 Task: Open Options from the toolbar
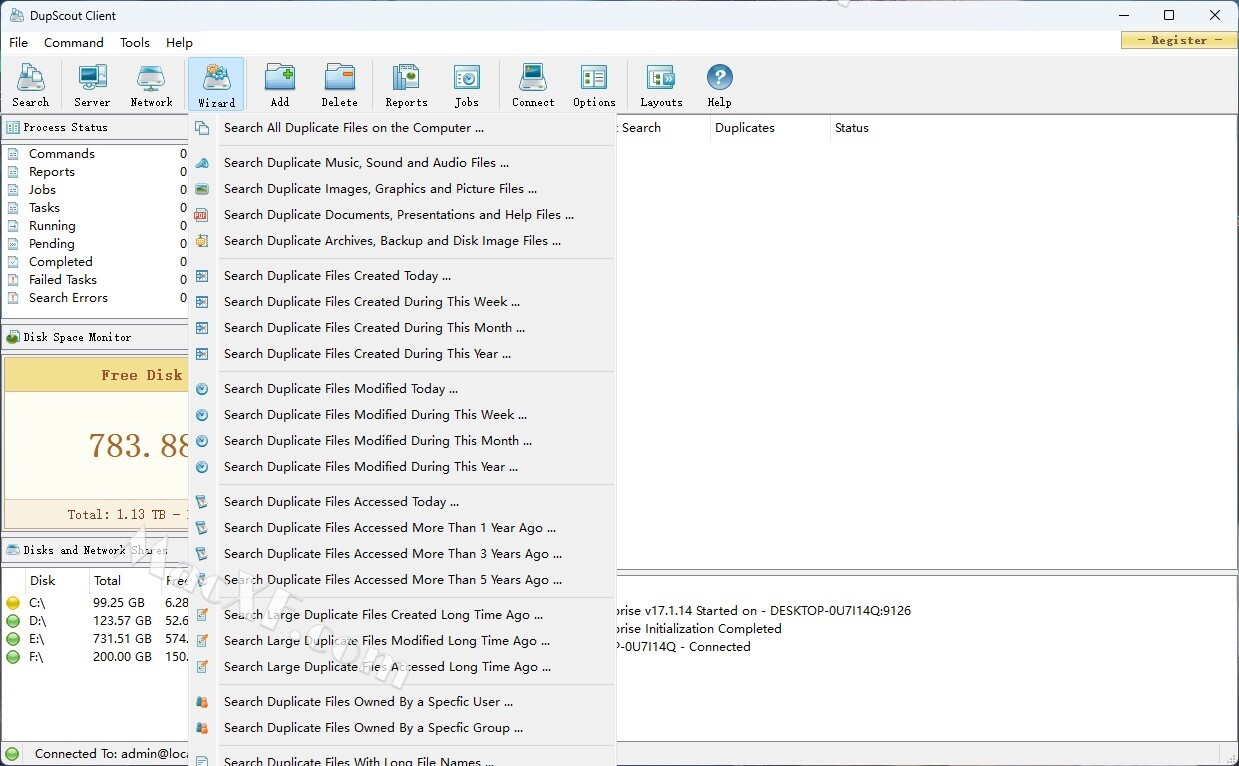(x=594, y=85)
